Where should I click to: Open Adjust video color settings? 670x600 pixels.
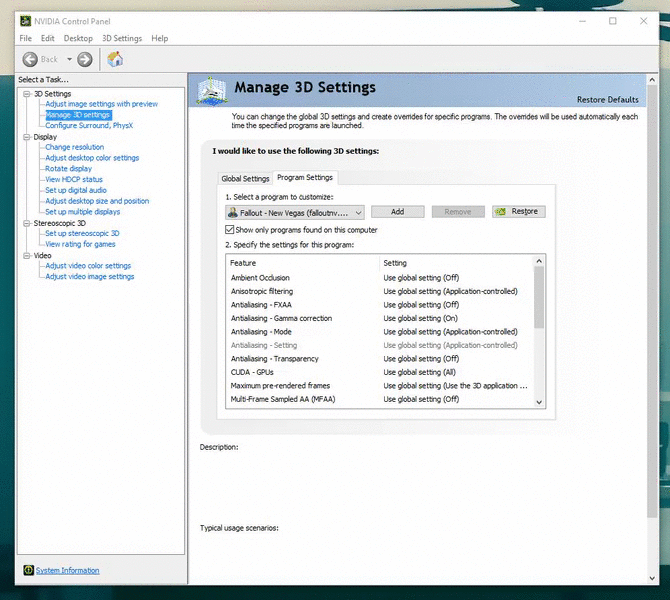point(88,266)
